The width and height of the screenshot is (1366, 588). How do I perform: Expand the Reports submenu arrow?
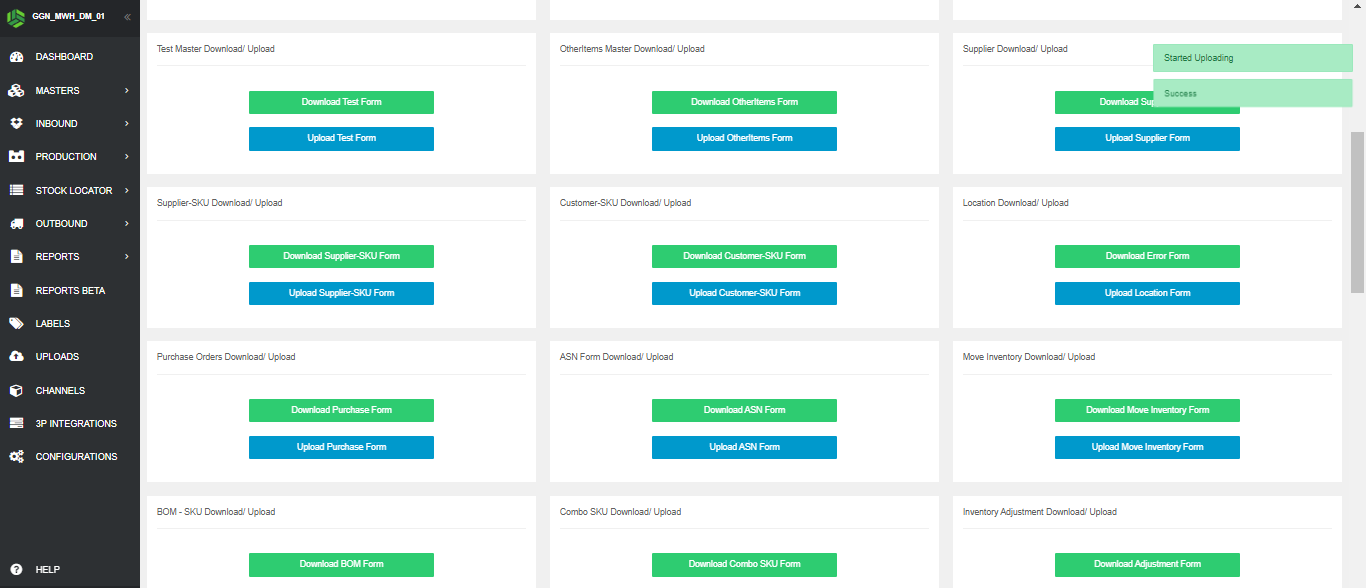(127, 257)
